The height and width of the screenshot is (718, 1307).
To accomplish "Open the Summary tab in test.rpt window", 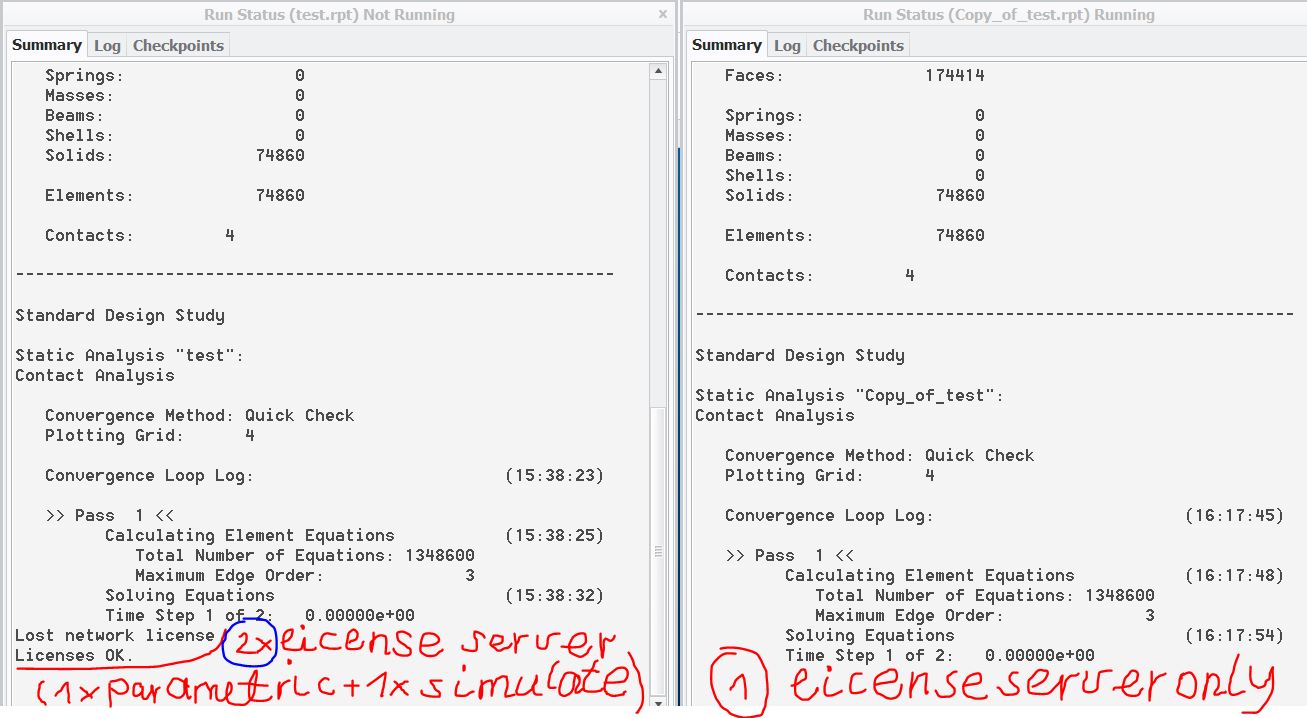I will [x=47, y=45].
